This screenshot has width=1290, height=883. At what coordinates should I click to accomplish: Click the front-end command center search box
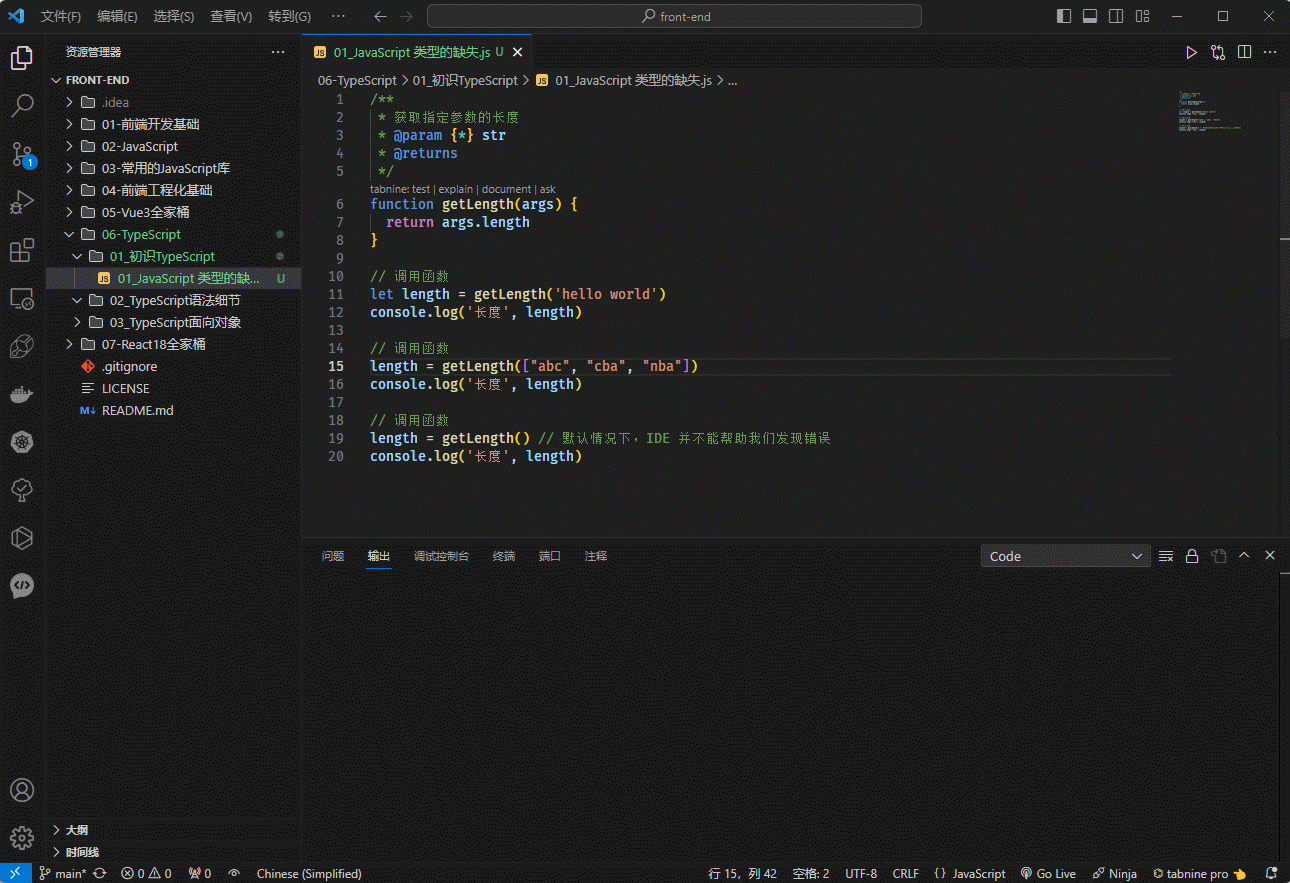tap(674, 16)
